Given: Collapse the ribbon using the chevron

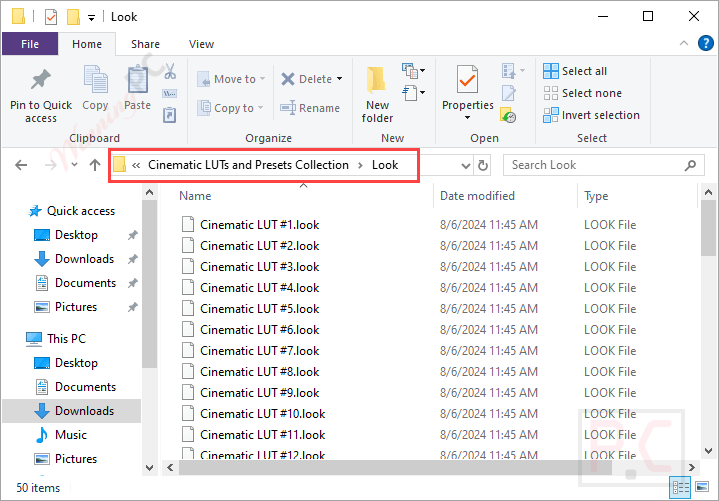Looking at the screenshot, I should (x=684, y=44).
